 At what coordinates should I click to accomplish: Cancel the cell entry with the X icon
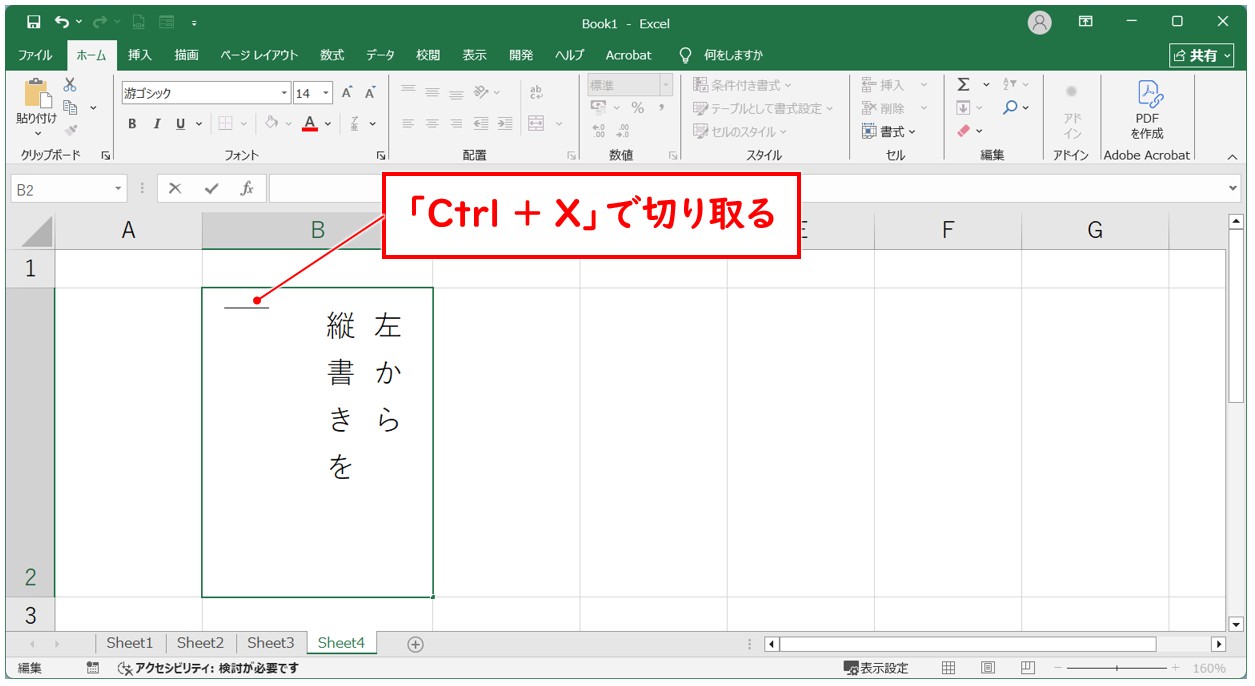click(175, 188)
